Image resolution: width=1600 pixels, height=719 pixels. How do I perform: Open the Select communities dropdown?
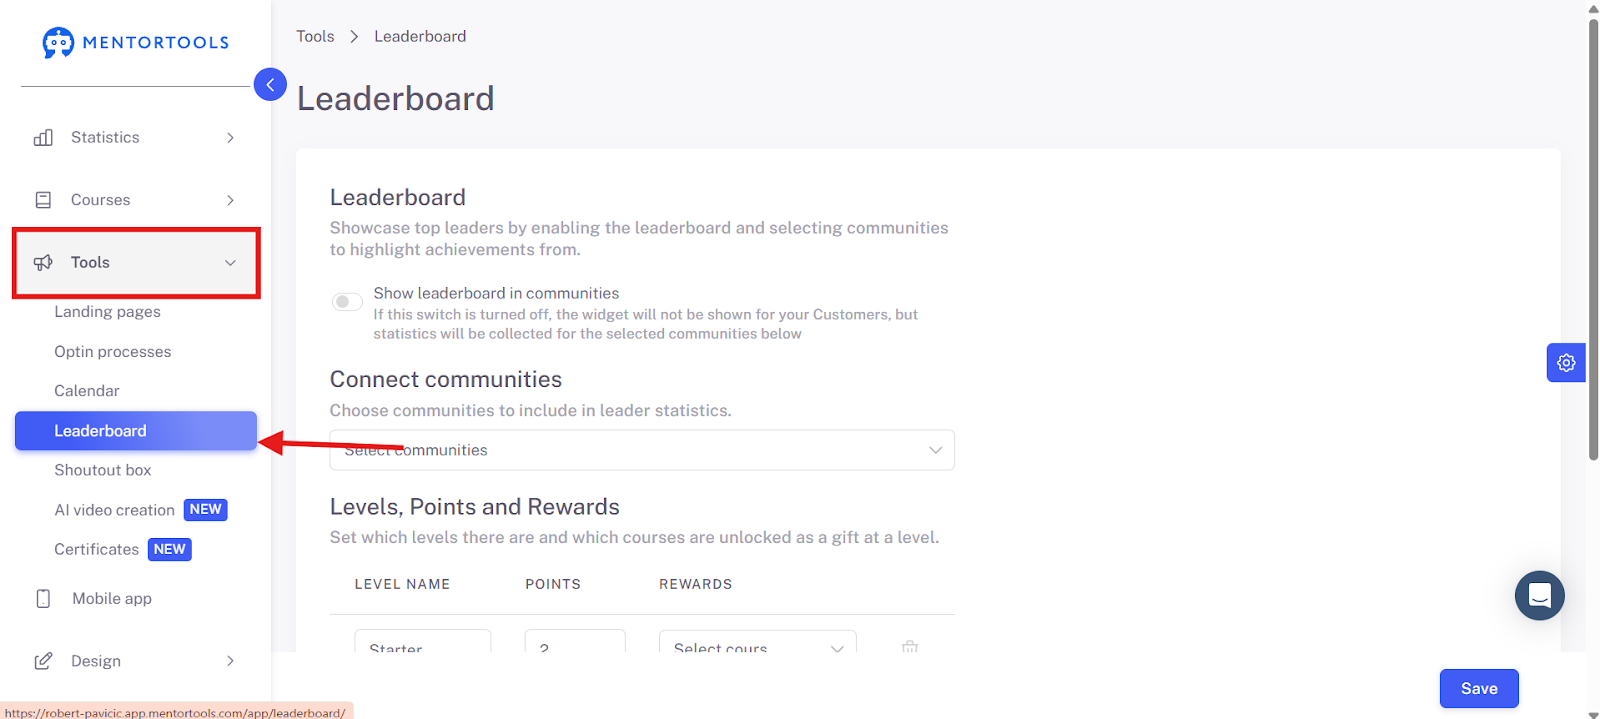[x=642, y=450]
